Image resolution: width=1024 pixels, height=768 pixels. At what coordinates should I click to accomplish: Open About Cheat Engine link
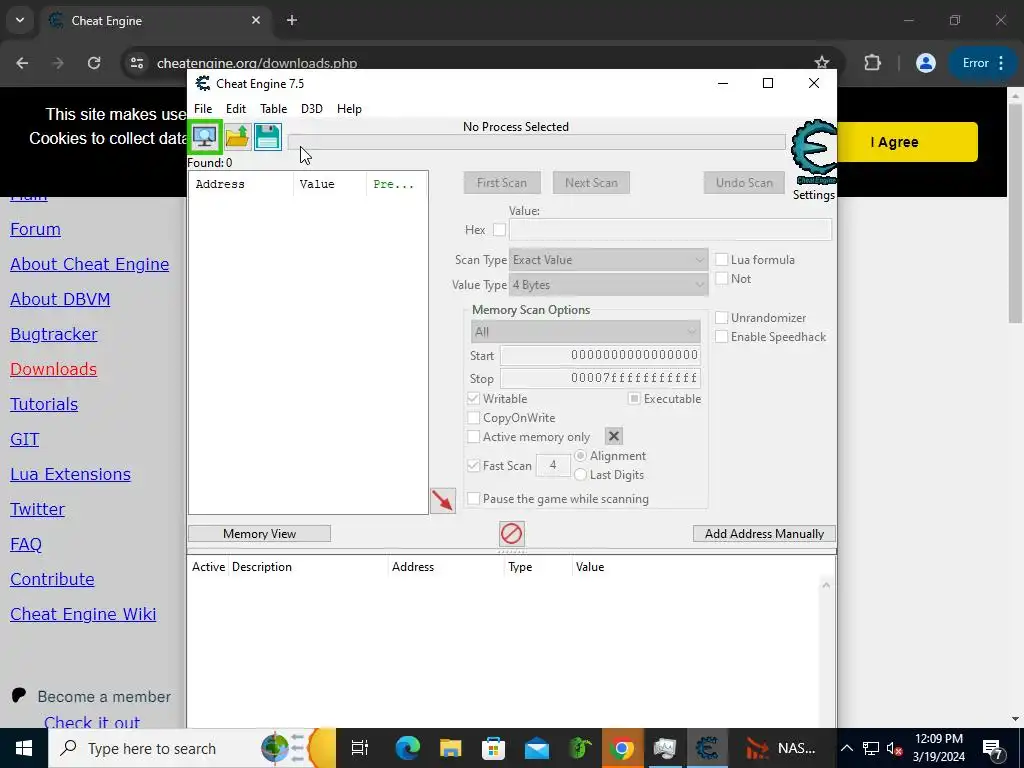[x=89, y=264]
